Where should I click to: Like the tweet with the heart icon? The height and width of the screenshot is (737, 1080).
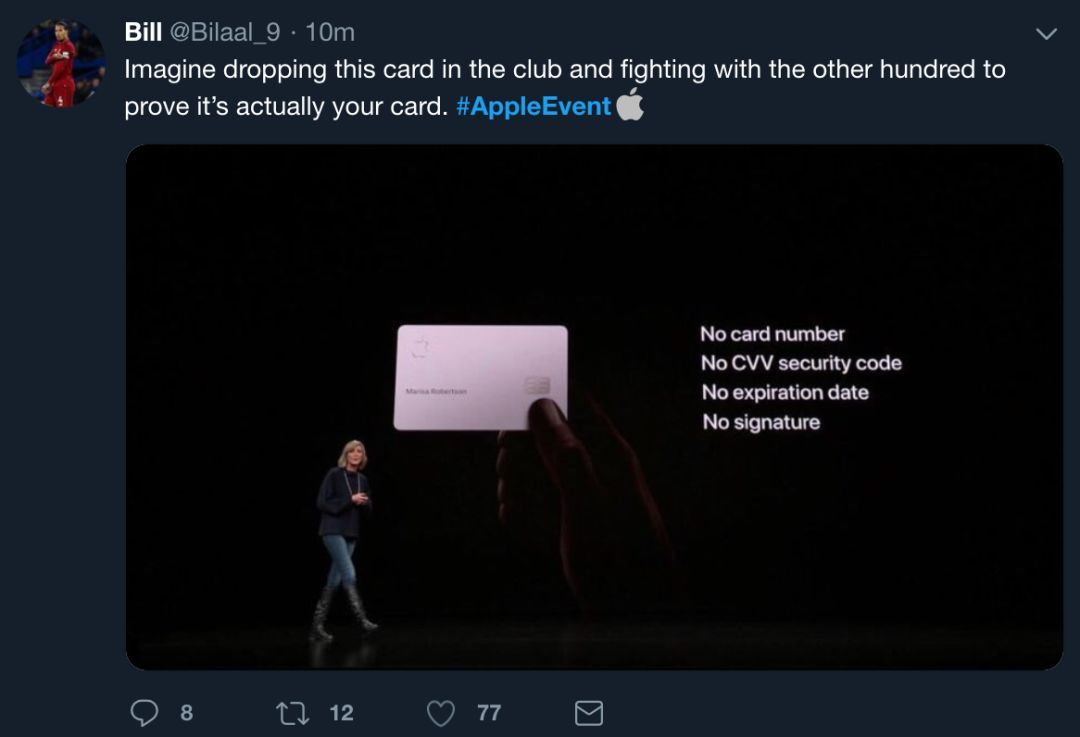441,713
